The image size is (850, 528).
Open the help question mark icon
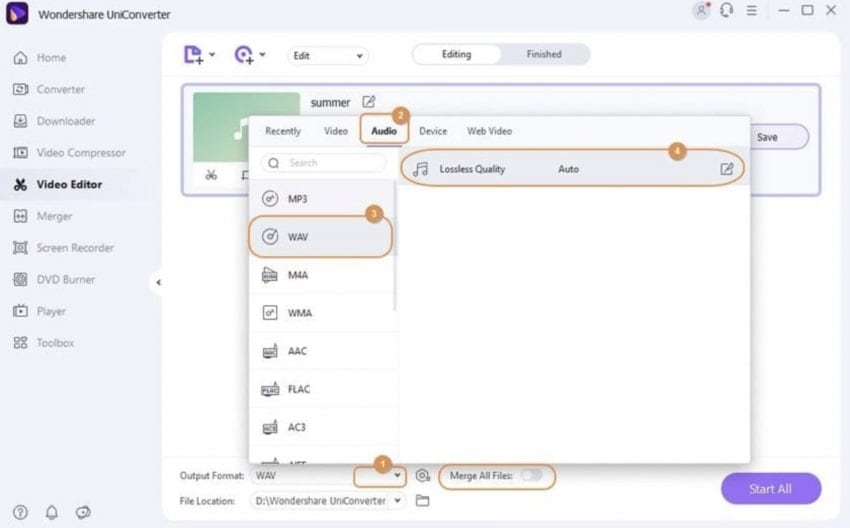(x=20, y=512)
